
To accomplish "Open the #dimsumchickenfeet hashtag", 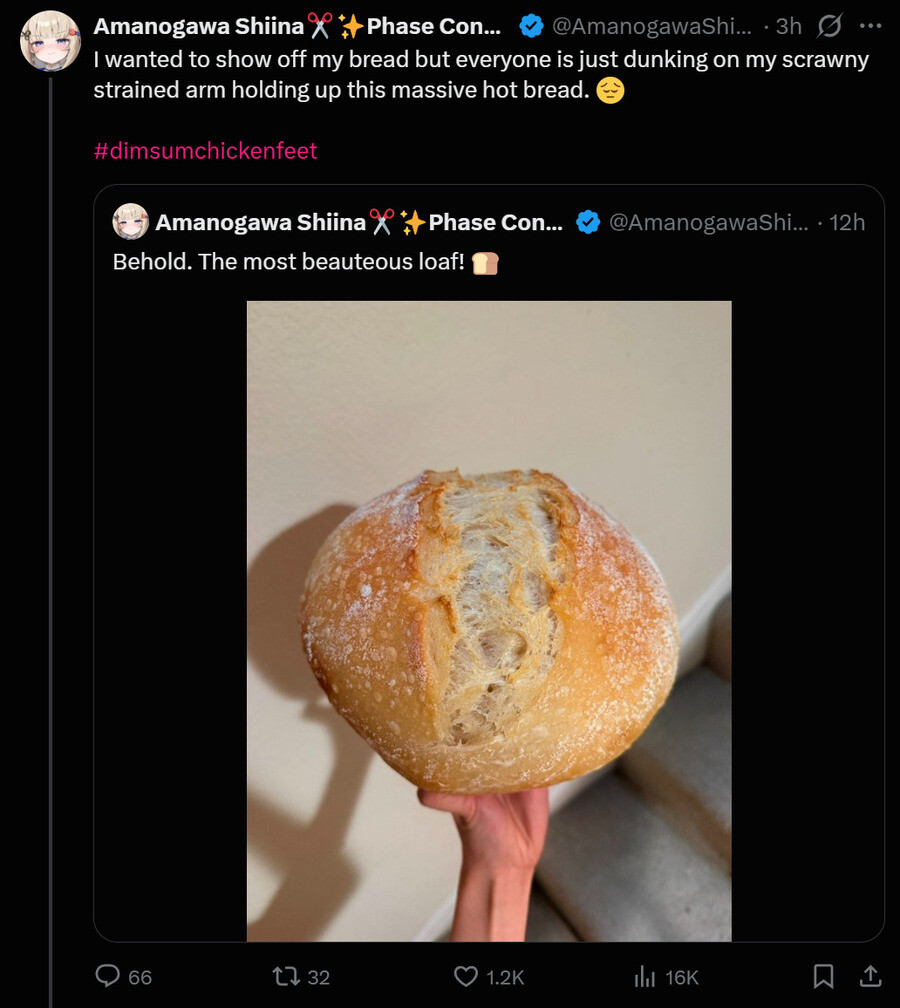I will tap(205, 151).
